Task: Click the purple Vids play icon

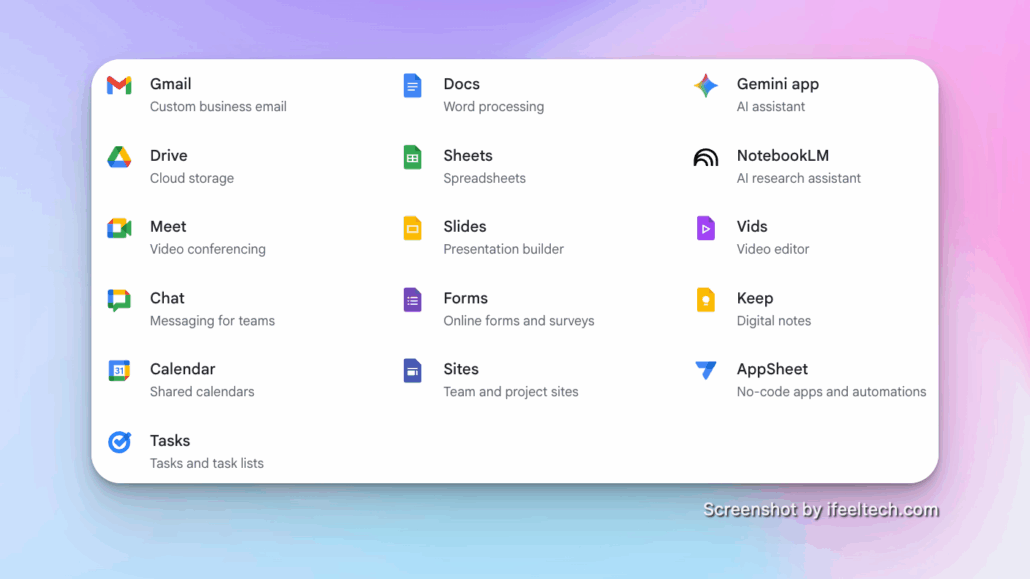Action: click(x=706, y=228)
